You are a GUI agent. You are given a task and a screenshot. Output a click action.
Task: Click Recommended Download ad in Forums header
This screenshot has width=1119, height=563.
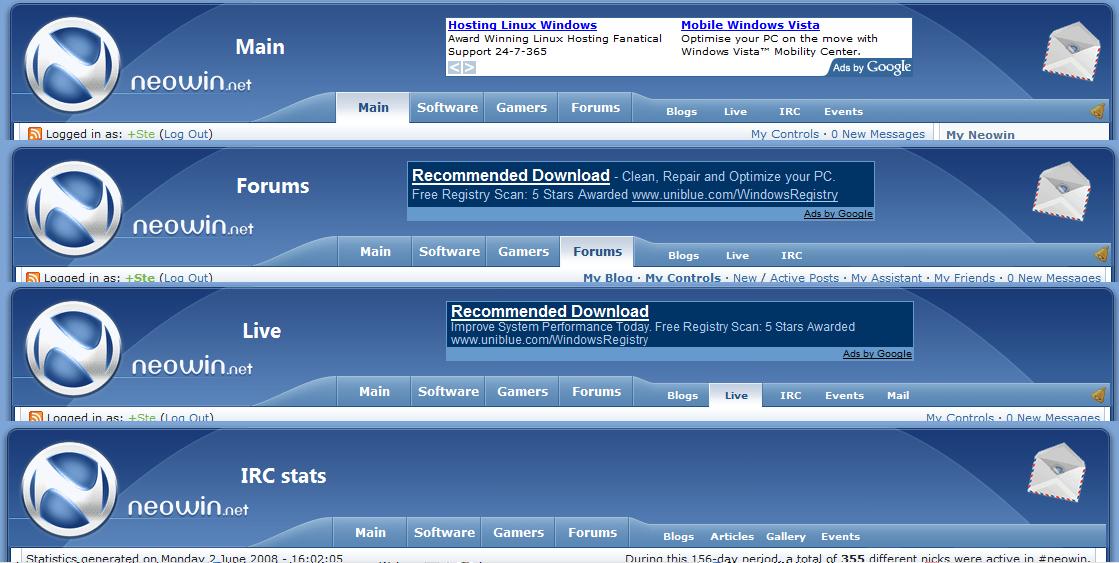pyautogui.click(x=511, y=176)
